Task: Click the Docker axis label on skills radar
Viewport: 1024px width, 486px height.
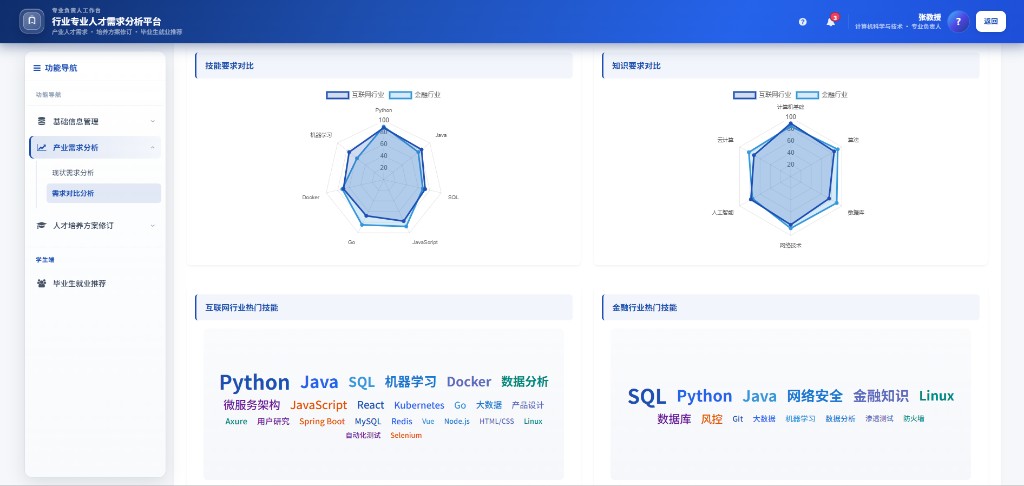Action: [x=311, y=197]
